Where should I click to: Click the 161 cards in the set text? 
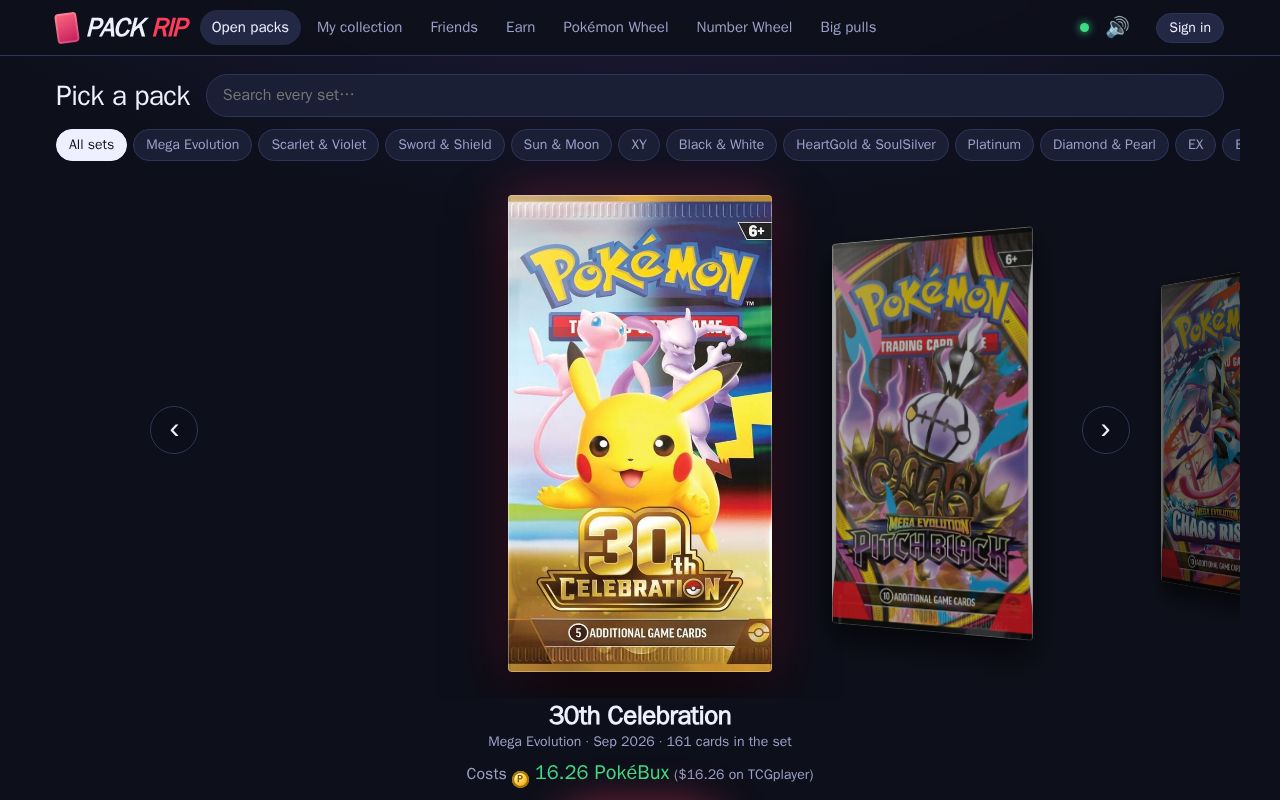[729, 742]
